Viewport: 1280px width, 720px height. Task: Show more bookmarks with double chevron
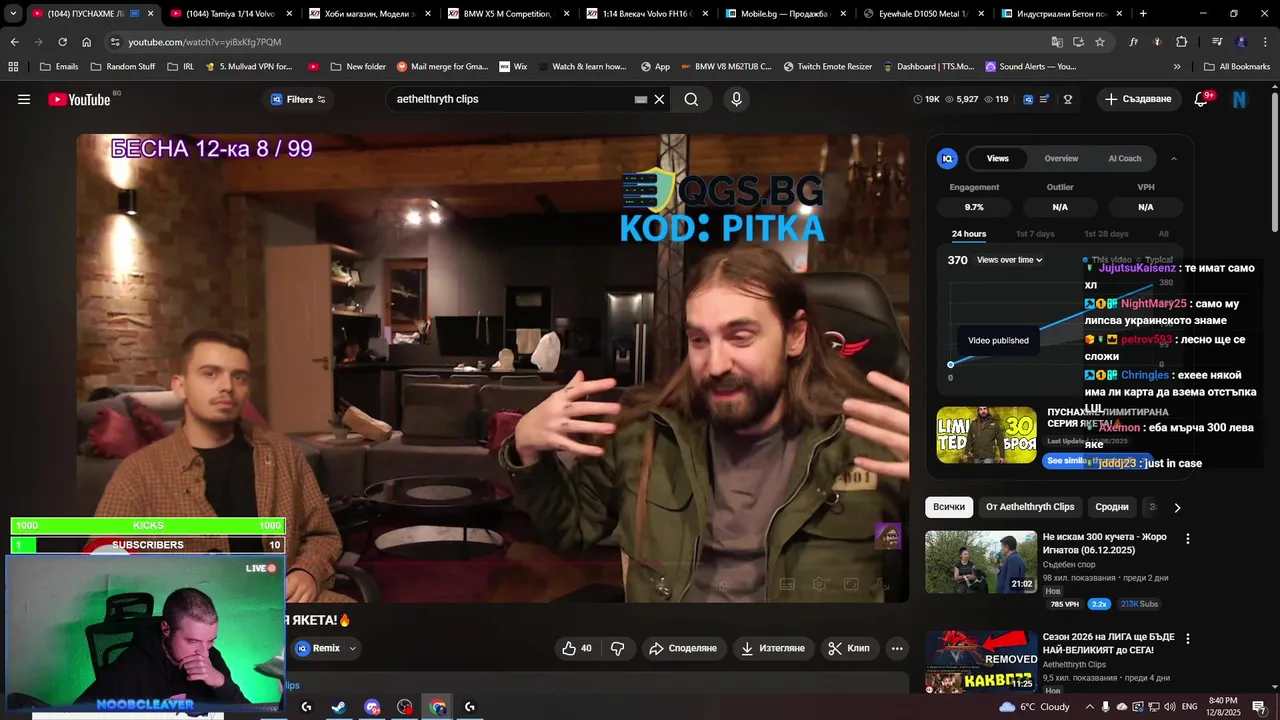[x=1176, y=66]
